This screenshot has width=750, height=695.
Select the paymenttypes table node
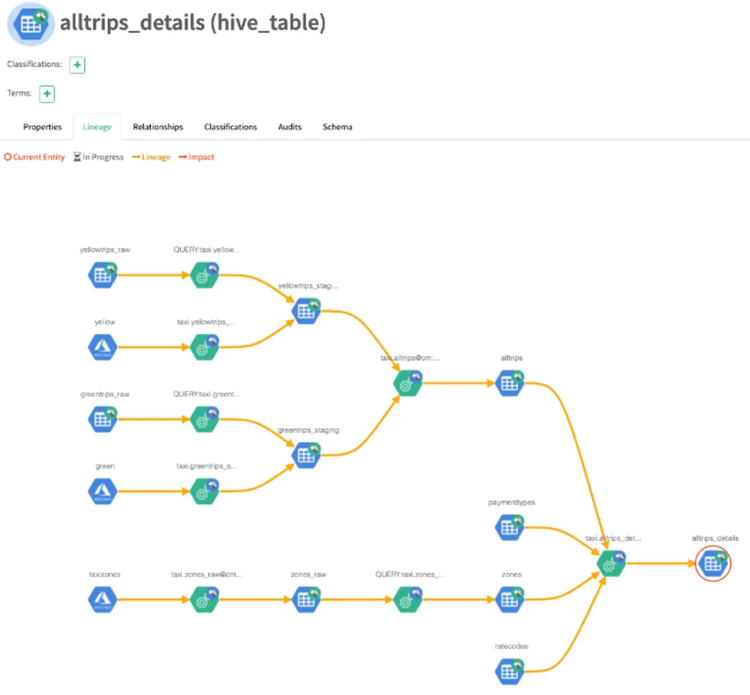510,527
